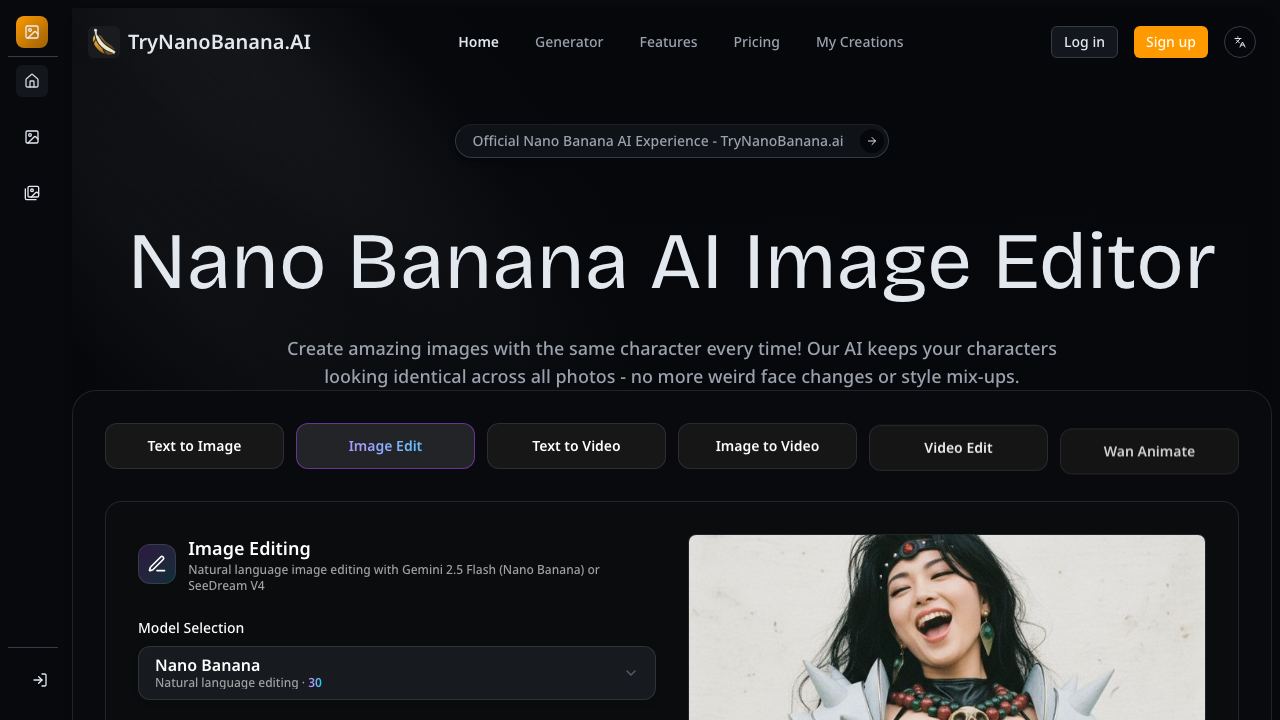Open the gallery icon in the sidebar
The height and width of the screenshot is (720, 1280).
point(32,193)
